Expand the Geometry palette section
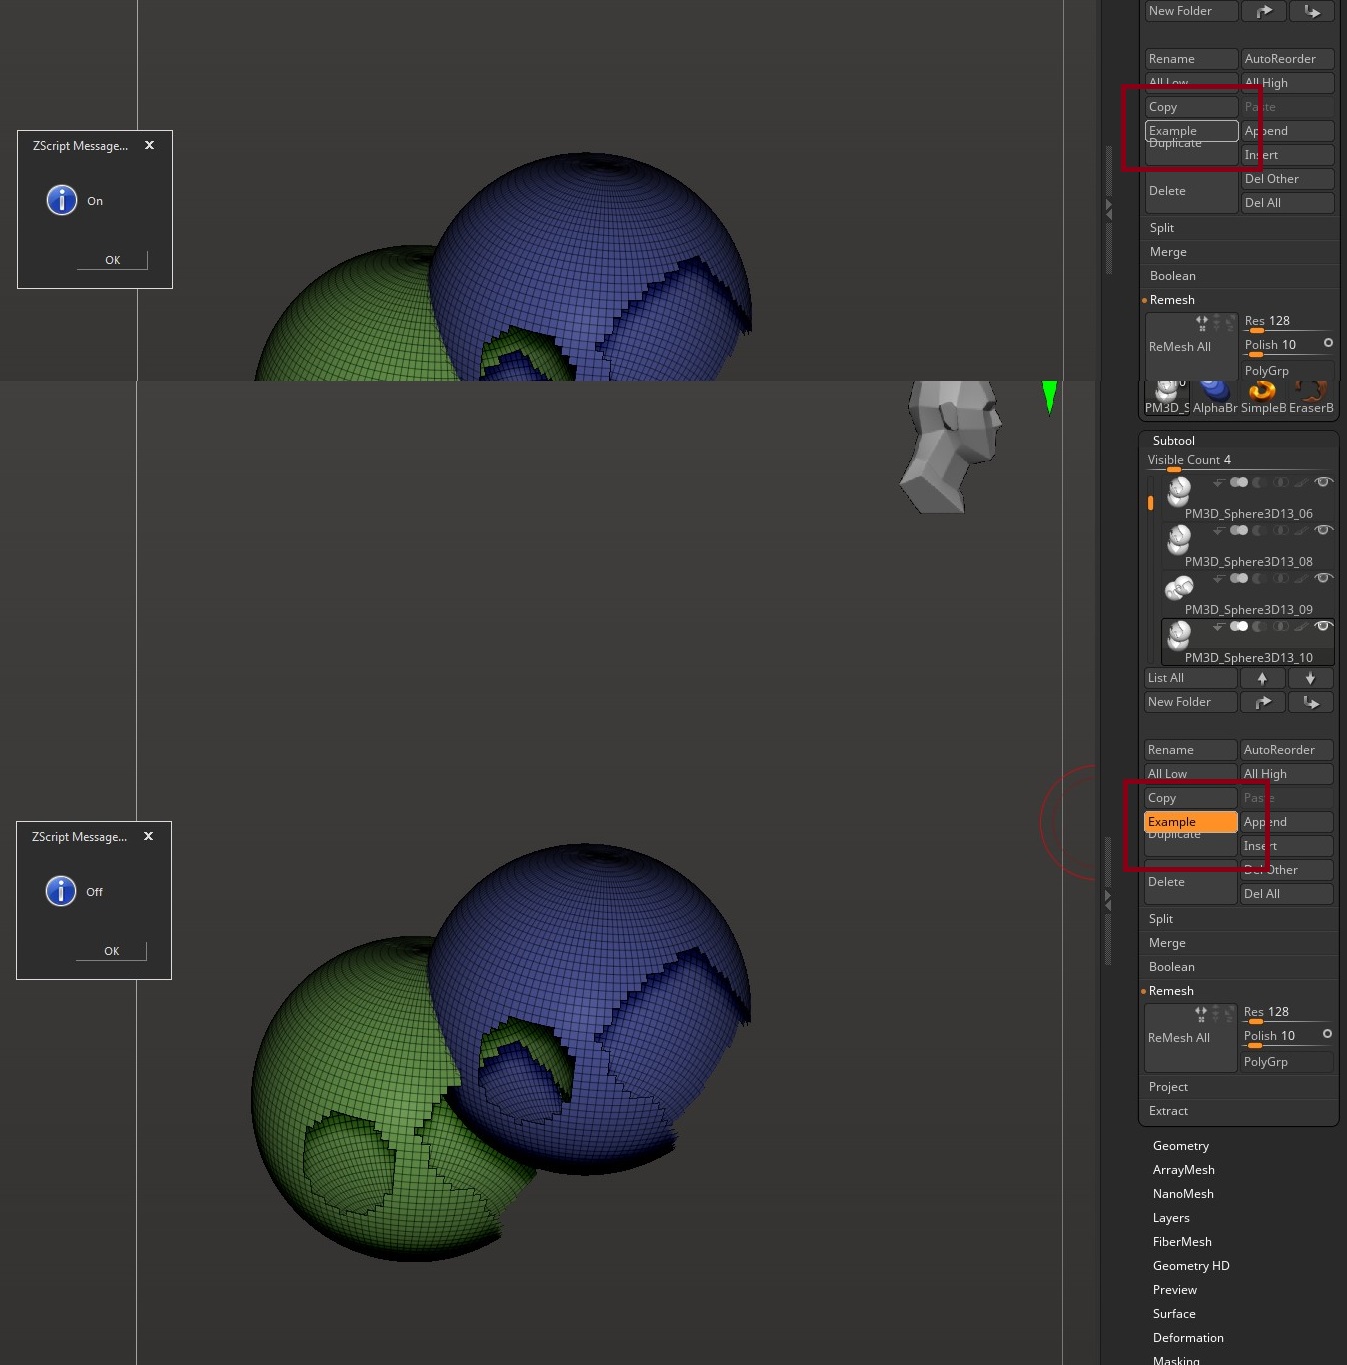The height and width of the screenshot is (1365, 1347). click(1180, 1146)
